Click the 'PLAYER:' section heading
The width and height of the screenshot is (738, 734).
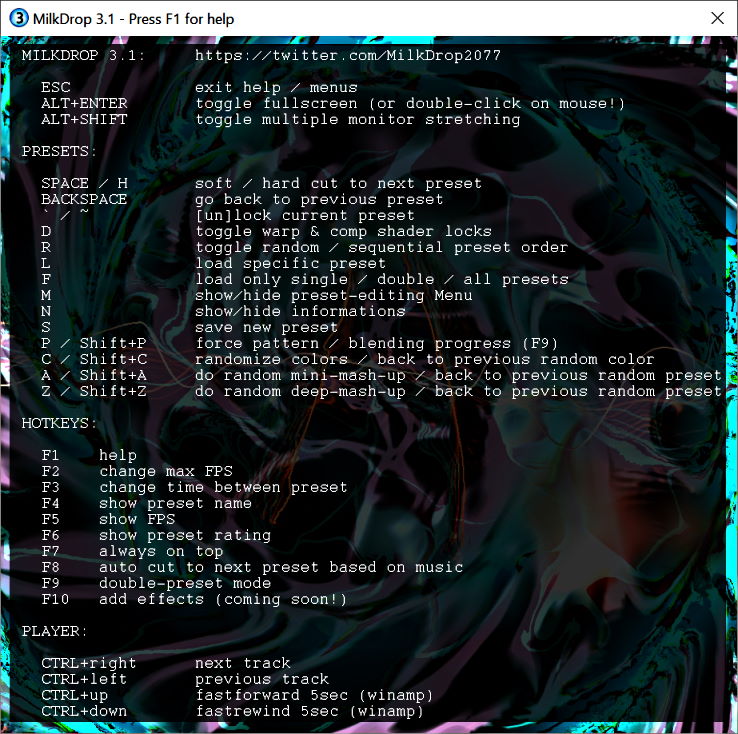point(54,631)
